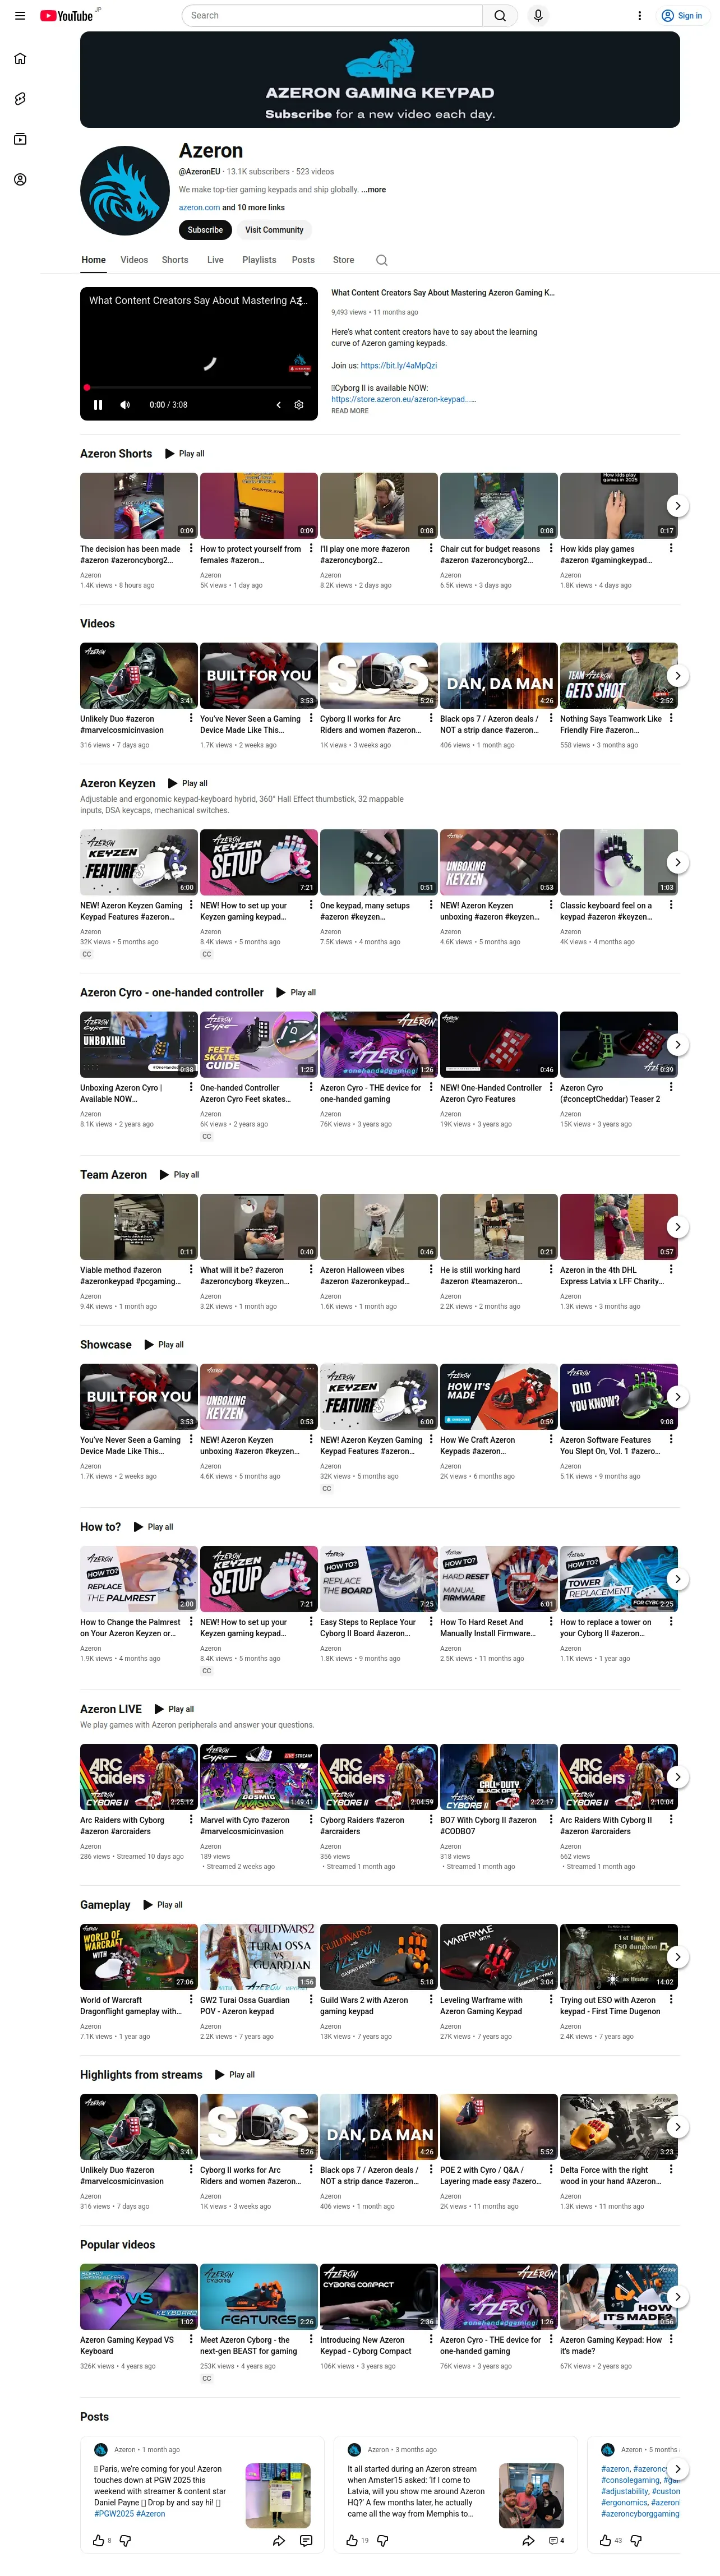Image resolution: width=720 pixels, height=2576 pixels.
Task: Open the You sidebar icon
Action: [20, 180]
